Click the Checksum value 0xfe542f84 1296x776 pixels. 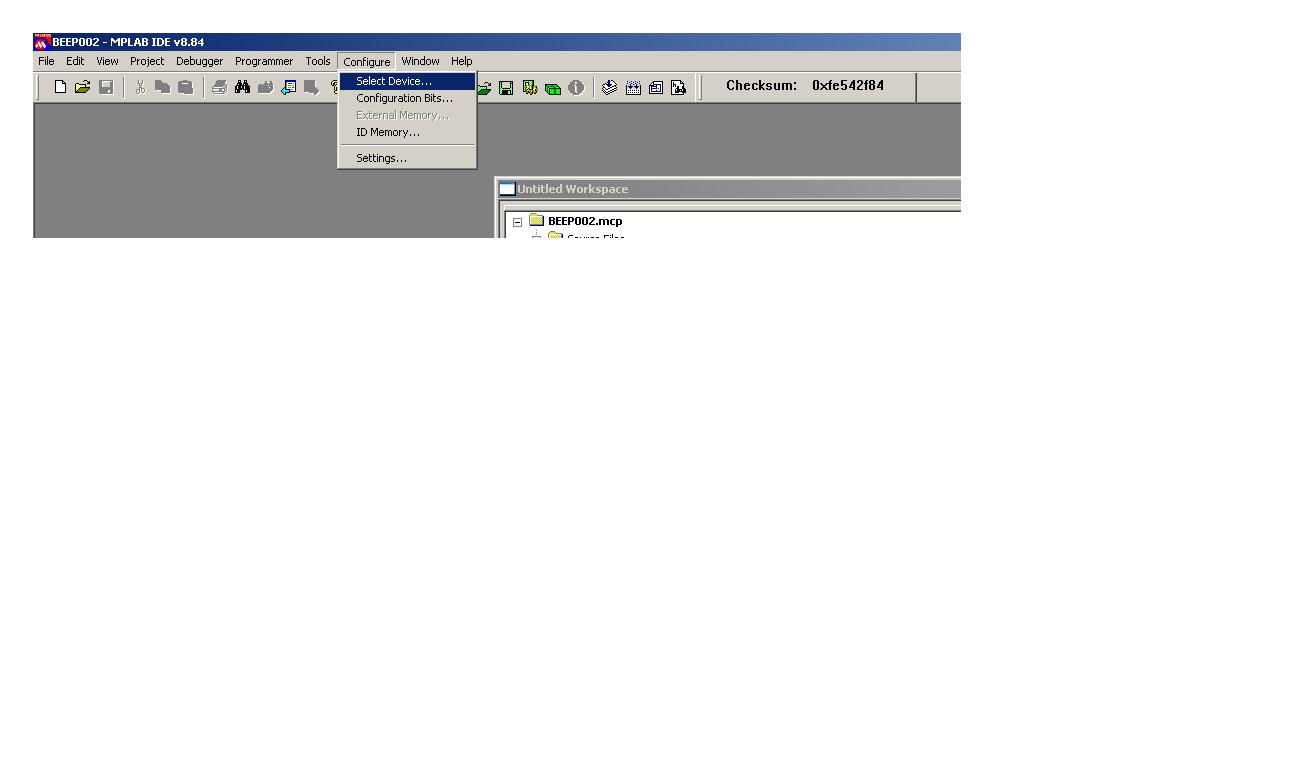848,86
